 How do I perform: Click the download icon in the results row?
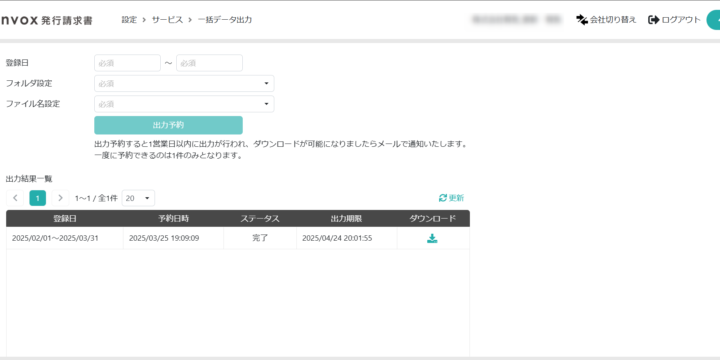tap(432, 238)
